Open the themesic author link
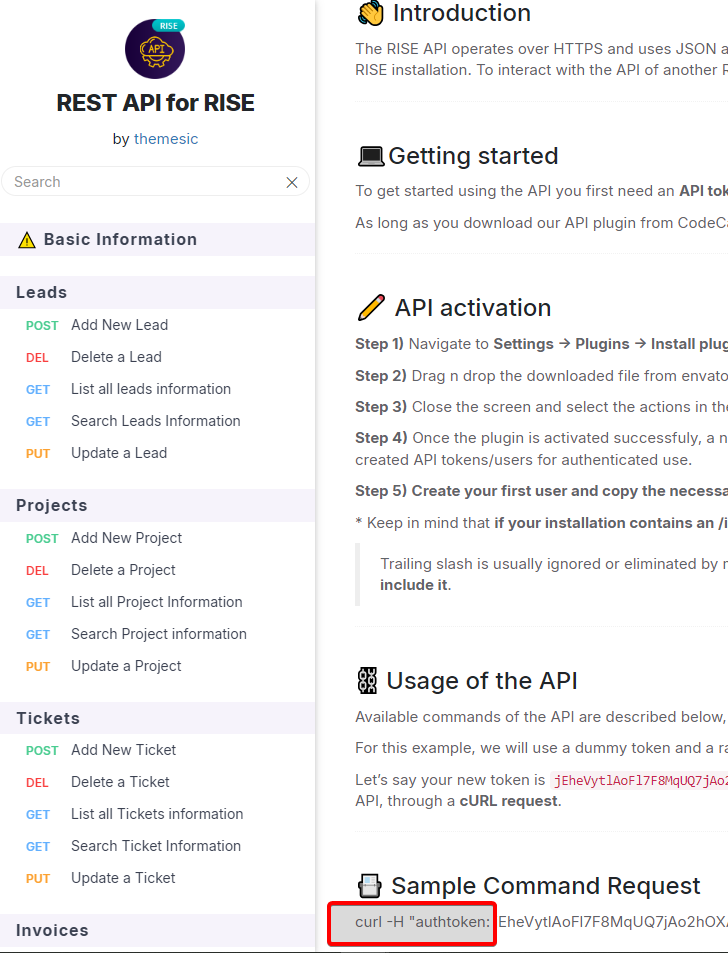This screenshot has height=953, width=728. [166, 139]
